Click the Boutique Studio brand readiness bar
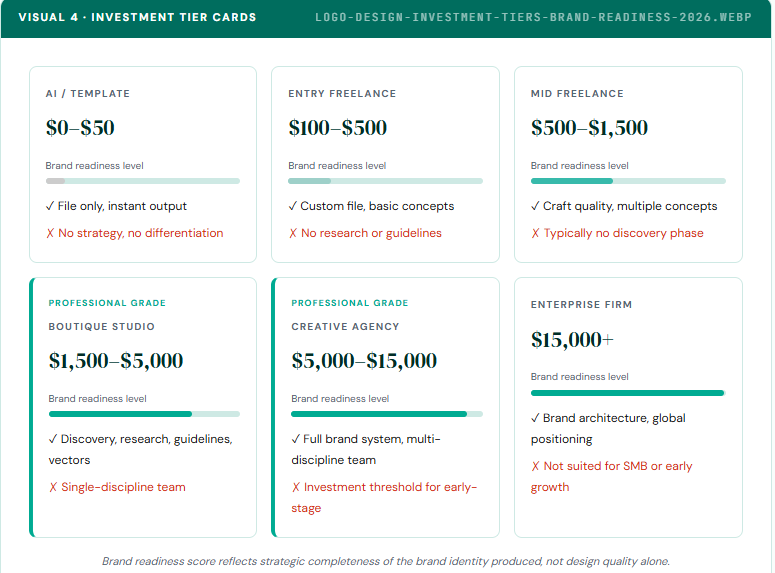The image size is (775, 573). tap(144, 414)
